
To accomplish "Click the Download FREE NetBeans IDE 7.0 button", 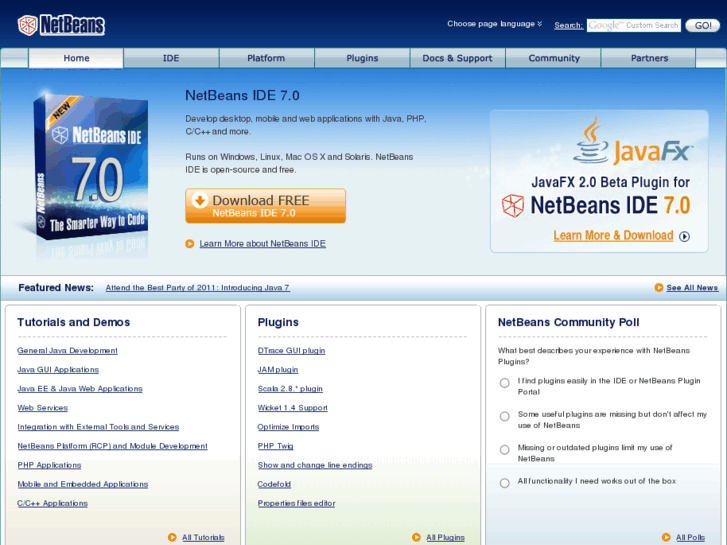I will point(265,206).
